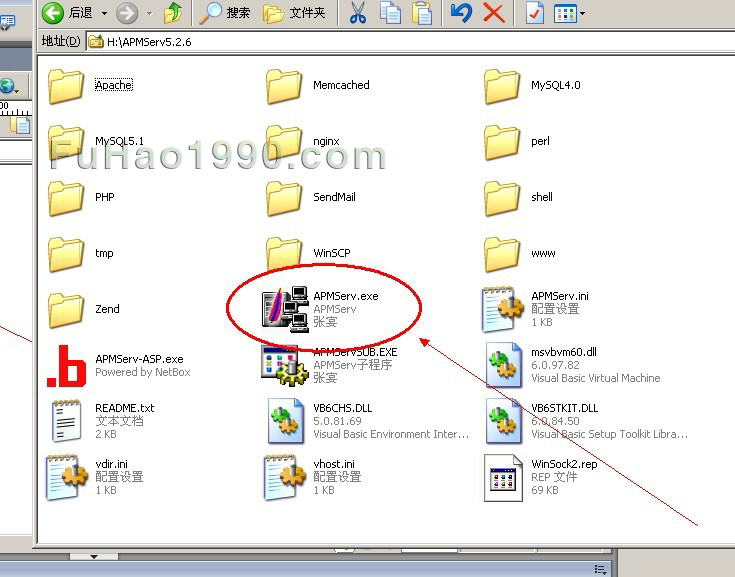735x577 pixels.
Task: Select the MySQL4.0 folder
Action: tap(532, 86)
